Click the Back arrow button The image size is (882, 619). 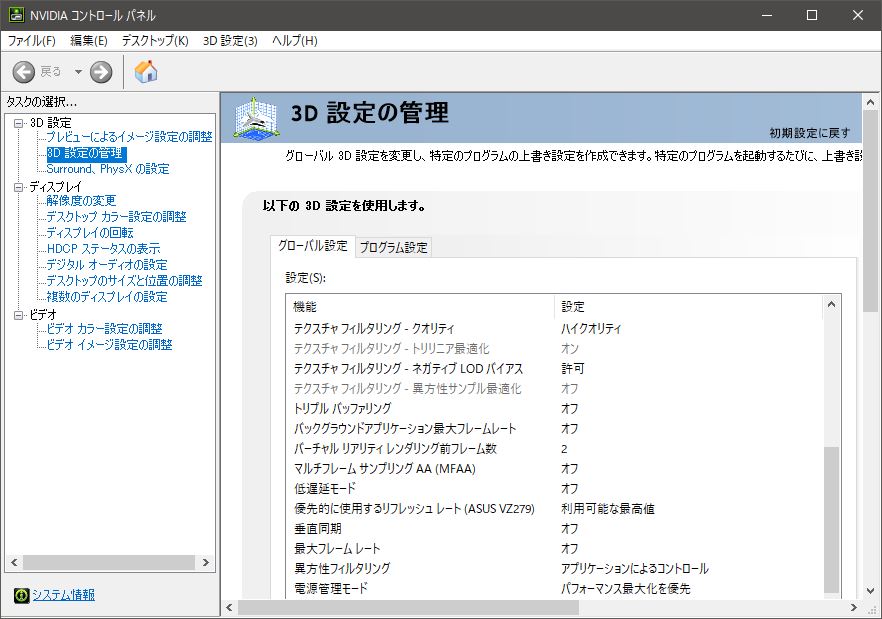(24, 72)
